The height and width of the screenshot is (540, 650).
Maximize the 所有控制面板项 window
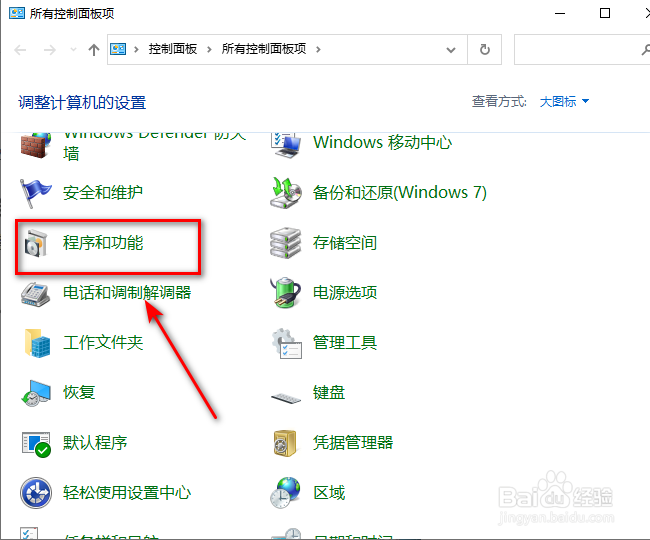click(605, 13)
